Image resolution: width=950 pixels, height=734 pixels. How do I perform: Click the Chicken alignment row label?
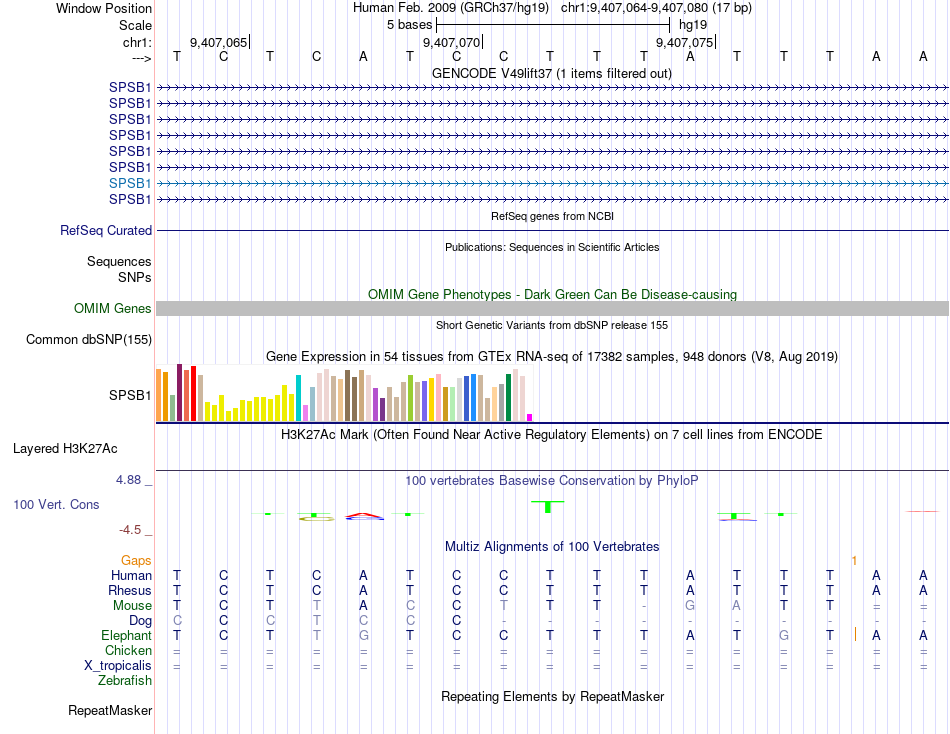coord(128,650)
